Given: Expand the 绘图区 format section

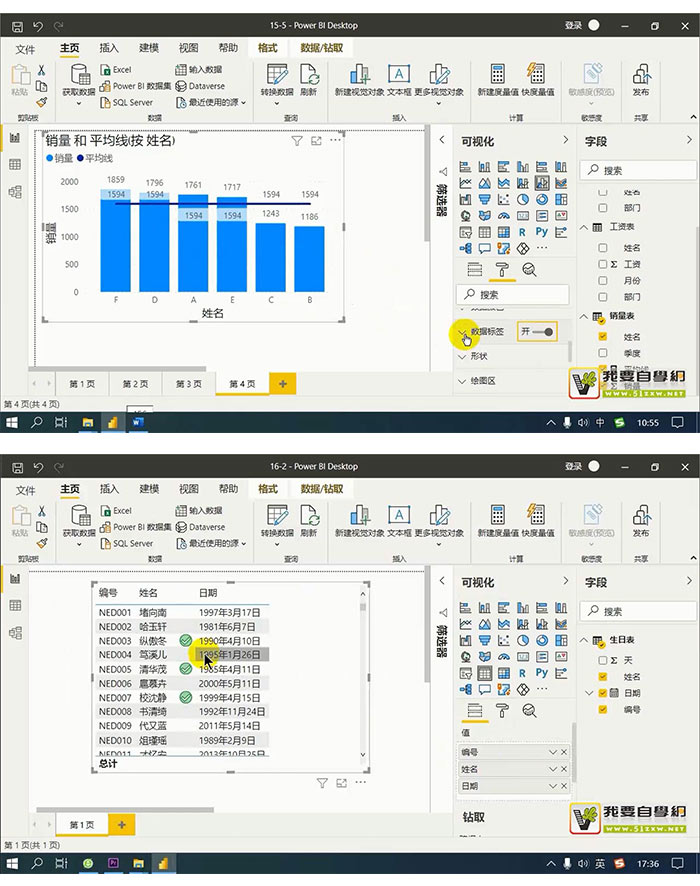Looking at the screenshot, I should pos(462,381).
